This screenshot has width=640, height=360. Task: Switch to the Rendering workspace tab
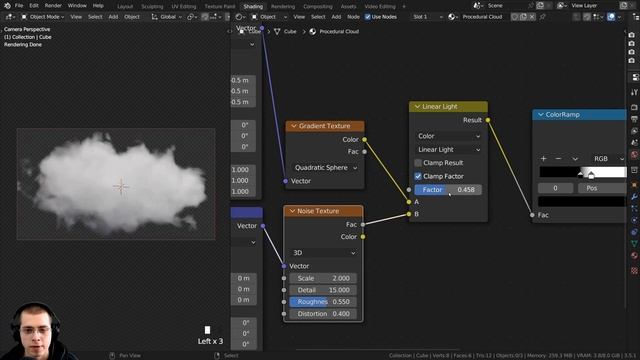[x=283, y=7]
